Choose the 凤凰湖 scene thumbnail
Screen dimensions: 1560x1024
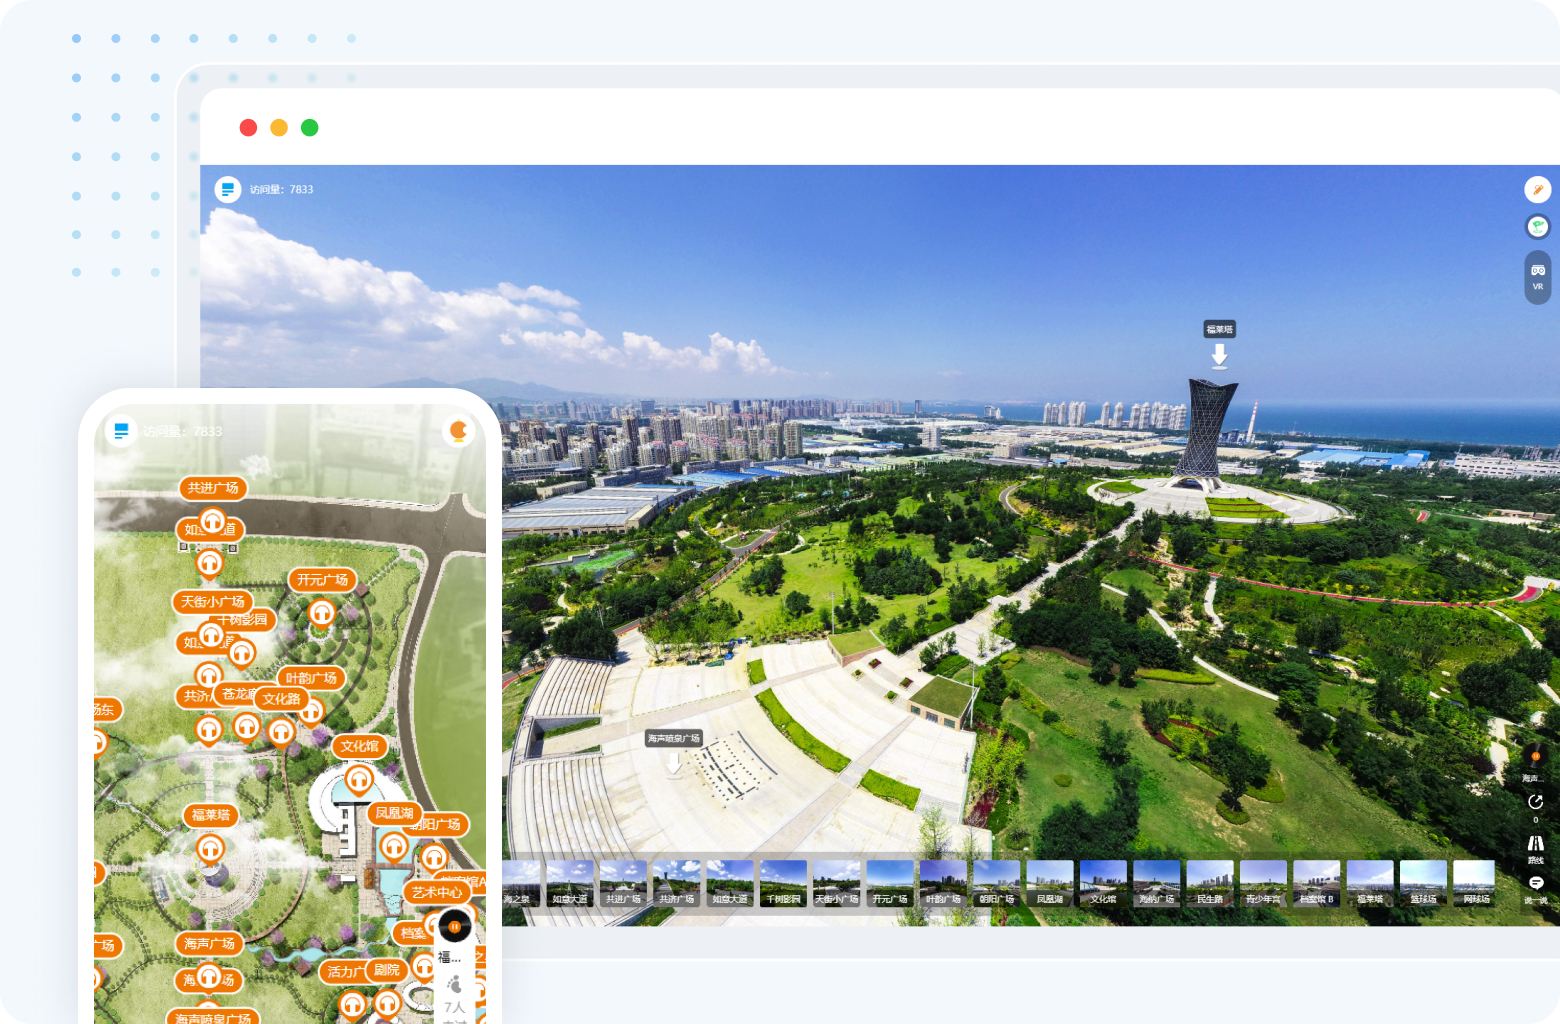point(1050,884)
